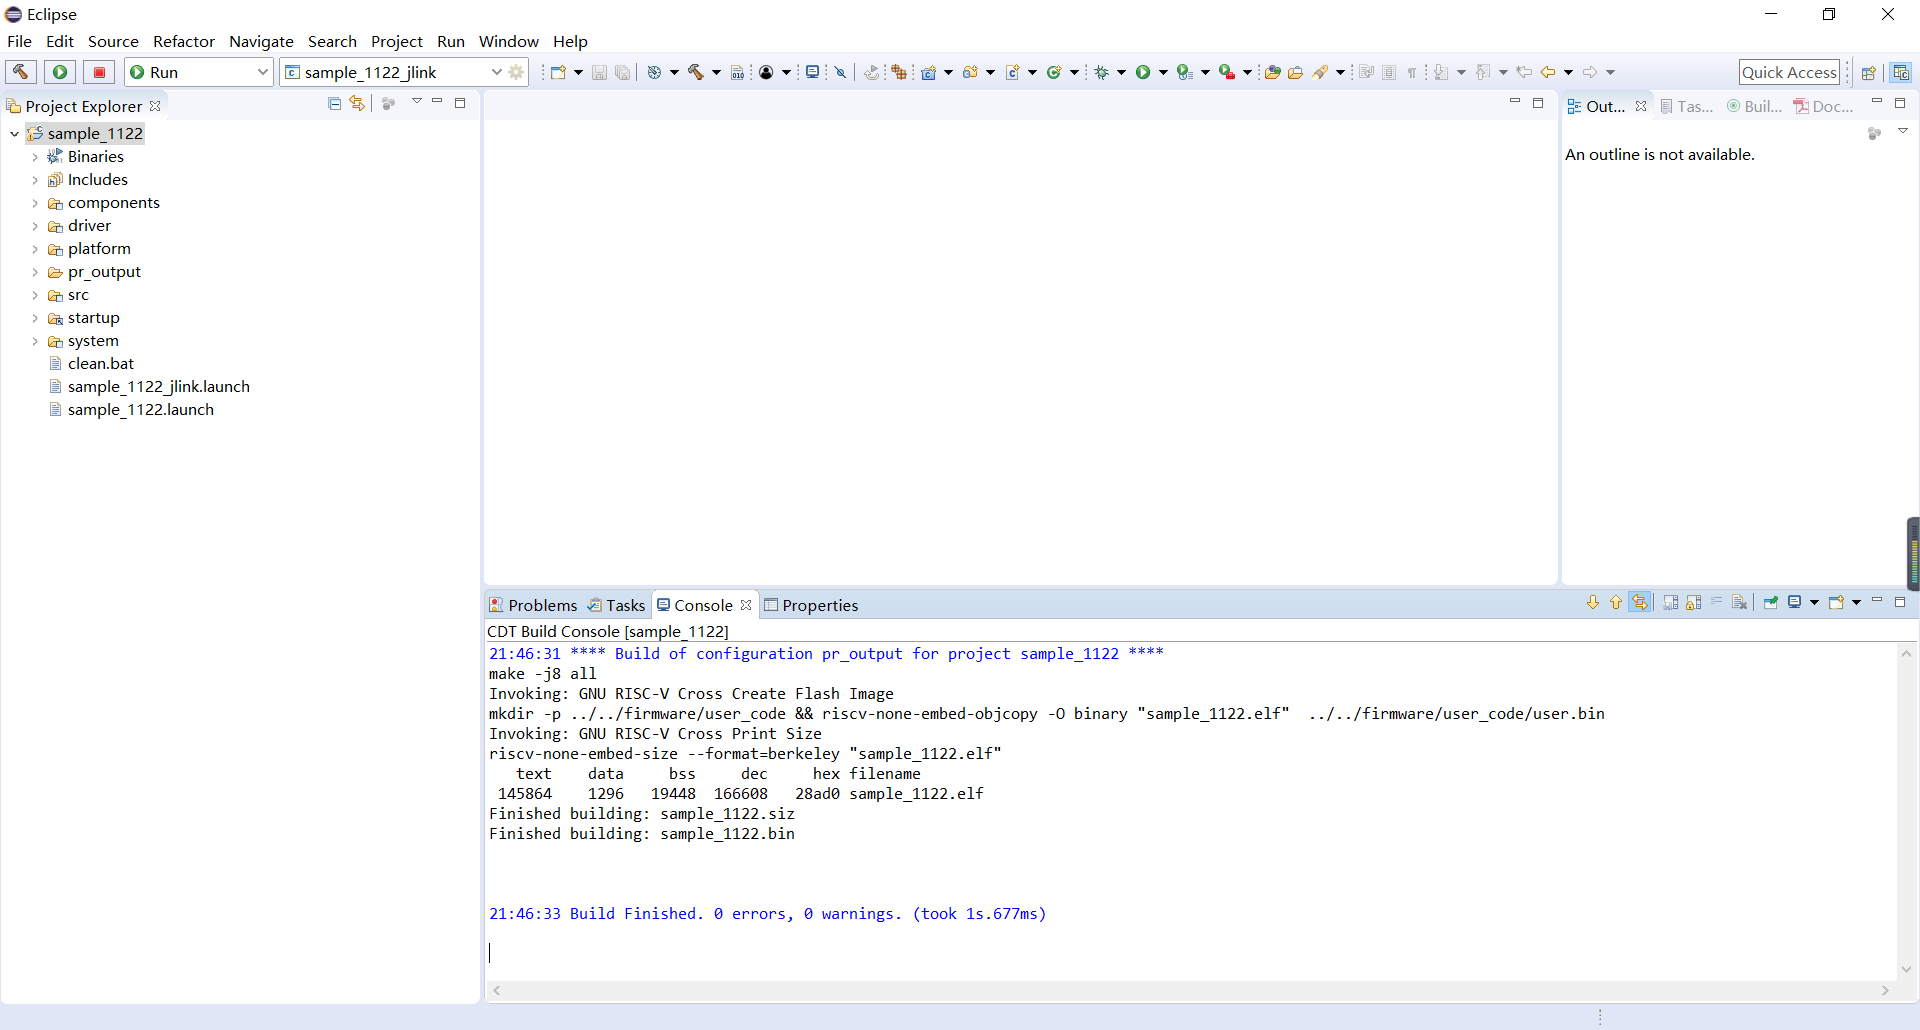Open the Navigate menu
The width and height of the screenshot is (1920, 1030).
click(261, 41)
